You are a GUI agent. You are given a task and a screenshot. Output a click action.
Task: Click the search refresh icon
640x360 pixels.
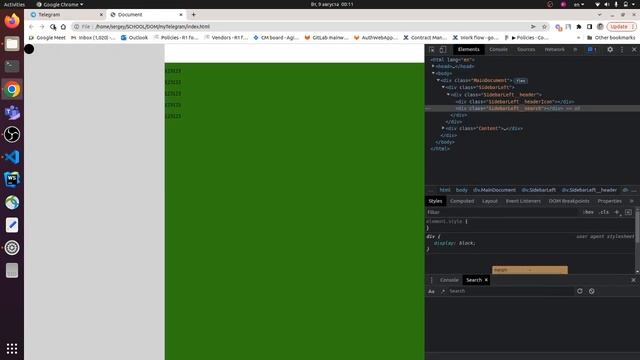pos(580,291)
